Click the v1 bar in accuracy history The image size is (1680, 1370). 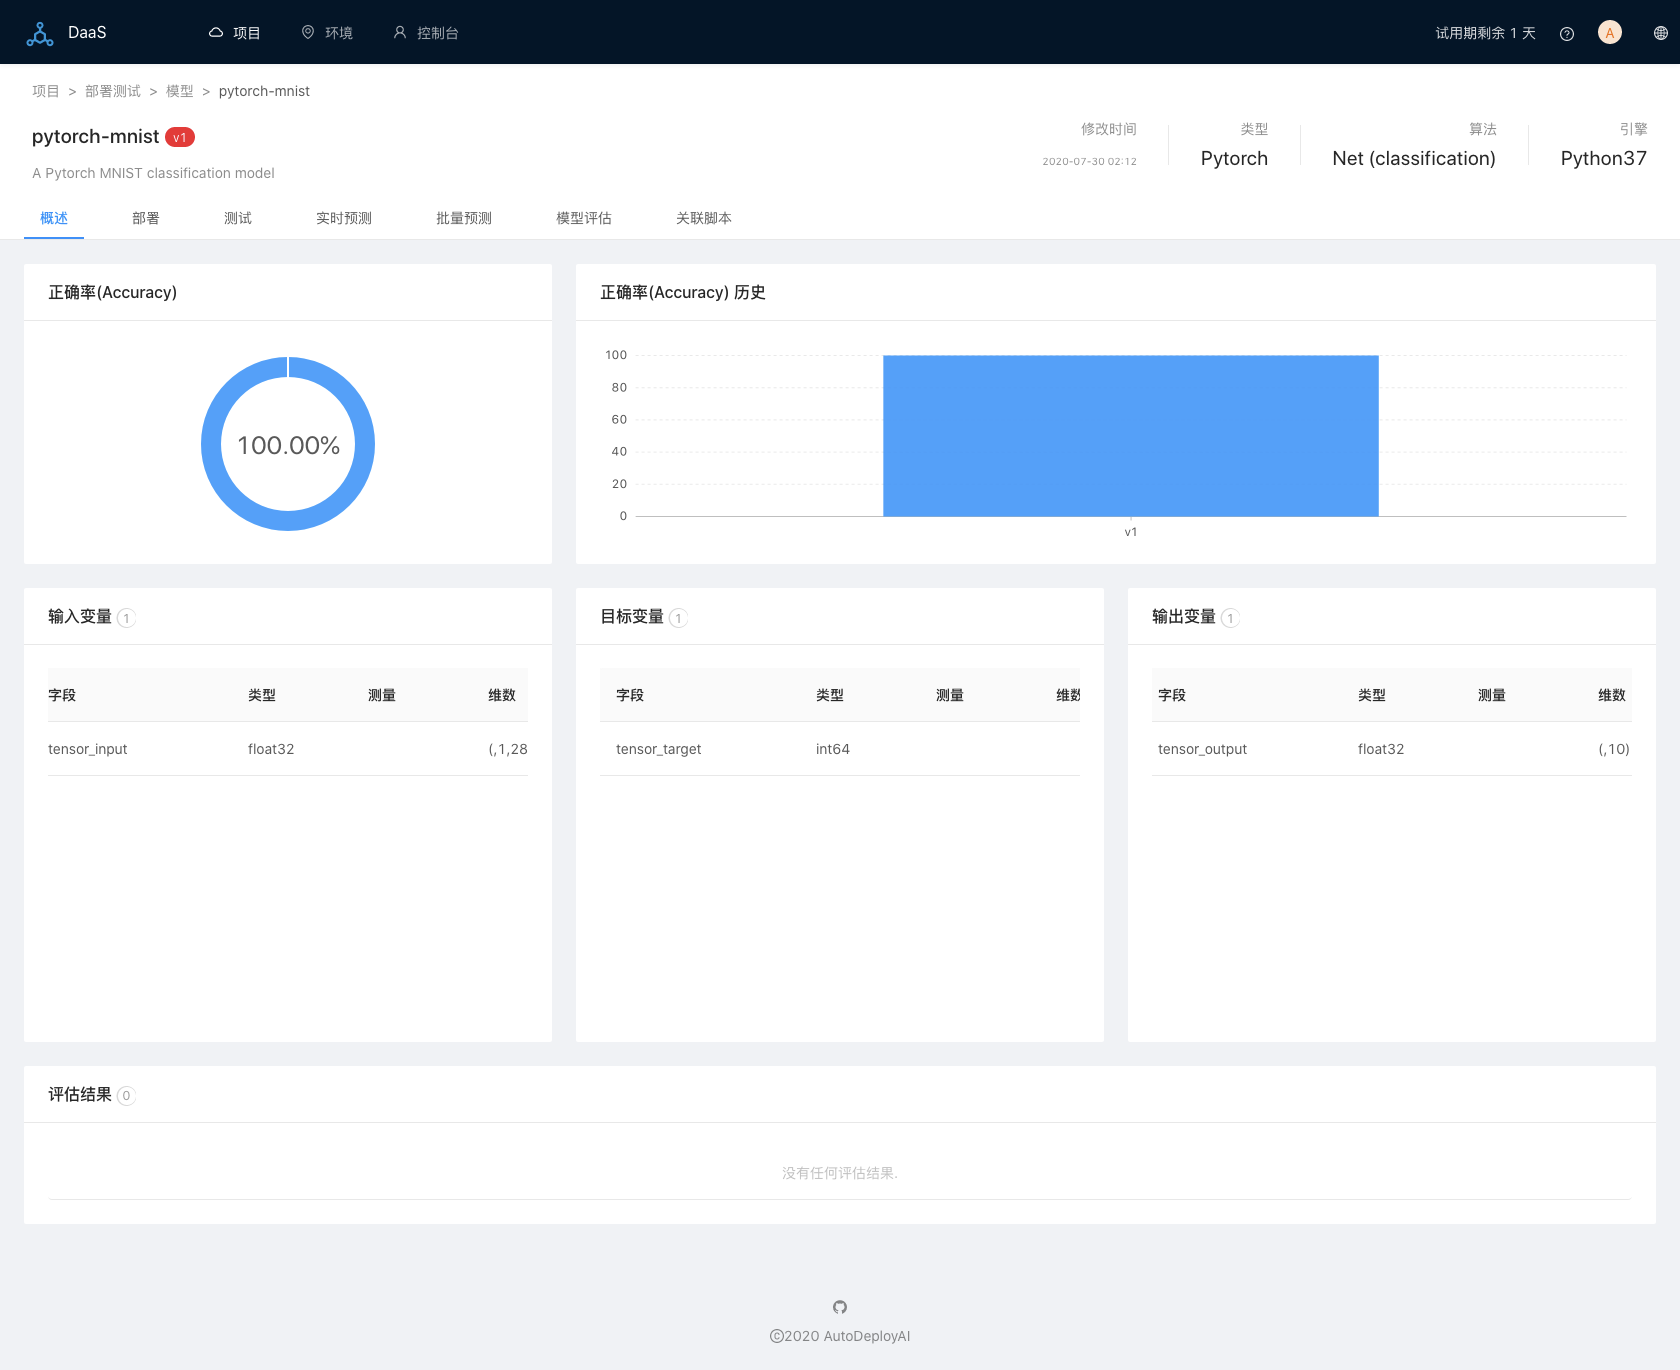pyautogui.click(x=1131, y=436)
